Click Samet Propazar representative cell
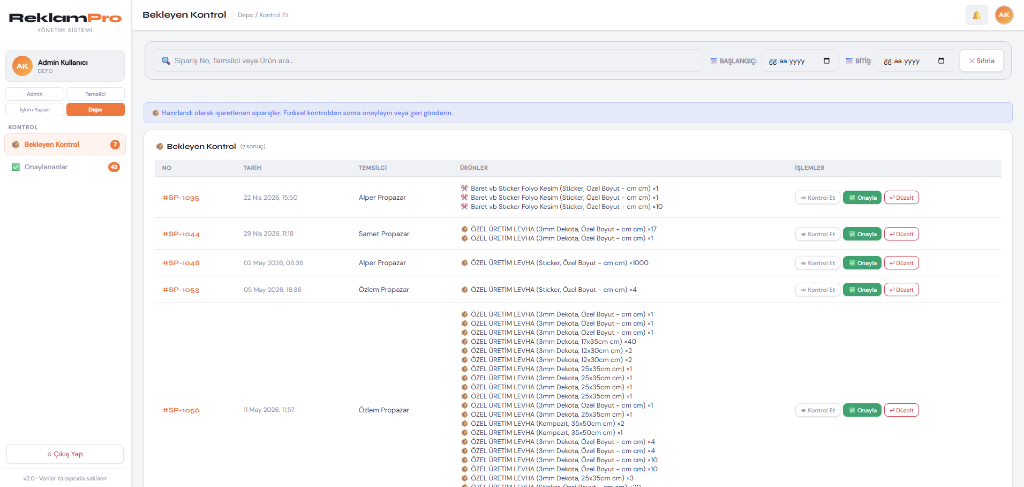The height and width of the screenshot is (487, 1024). [x=383, y=234]
